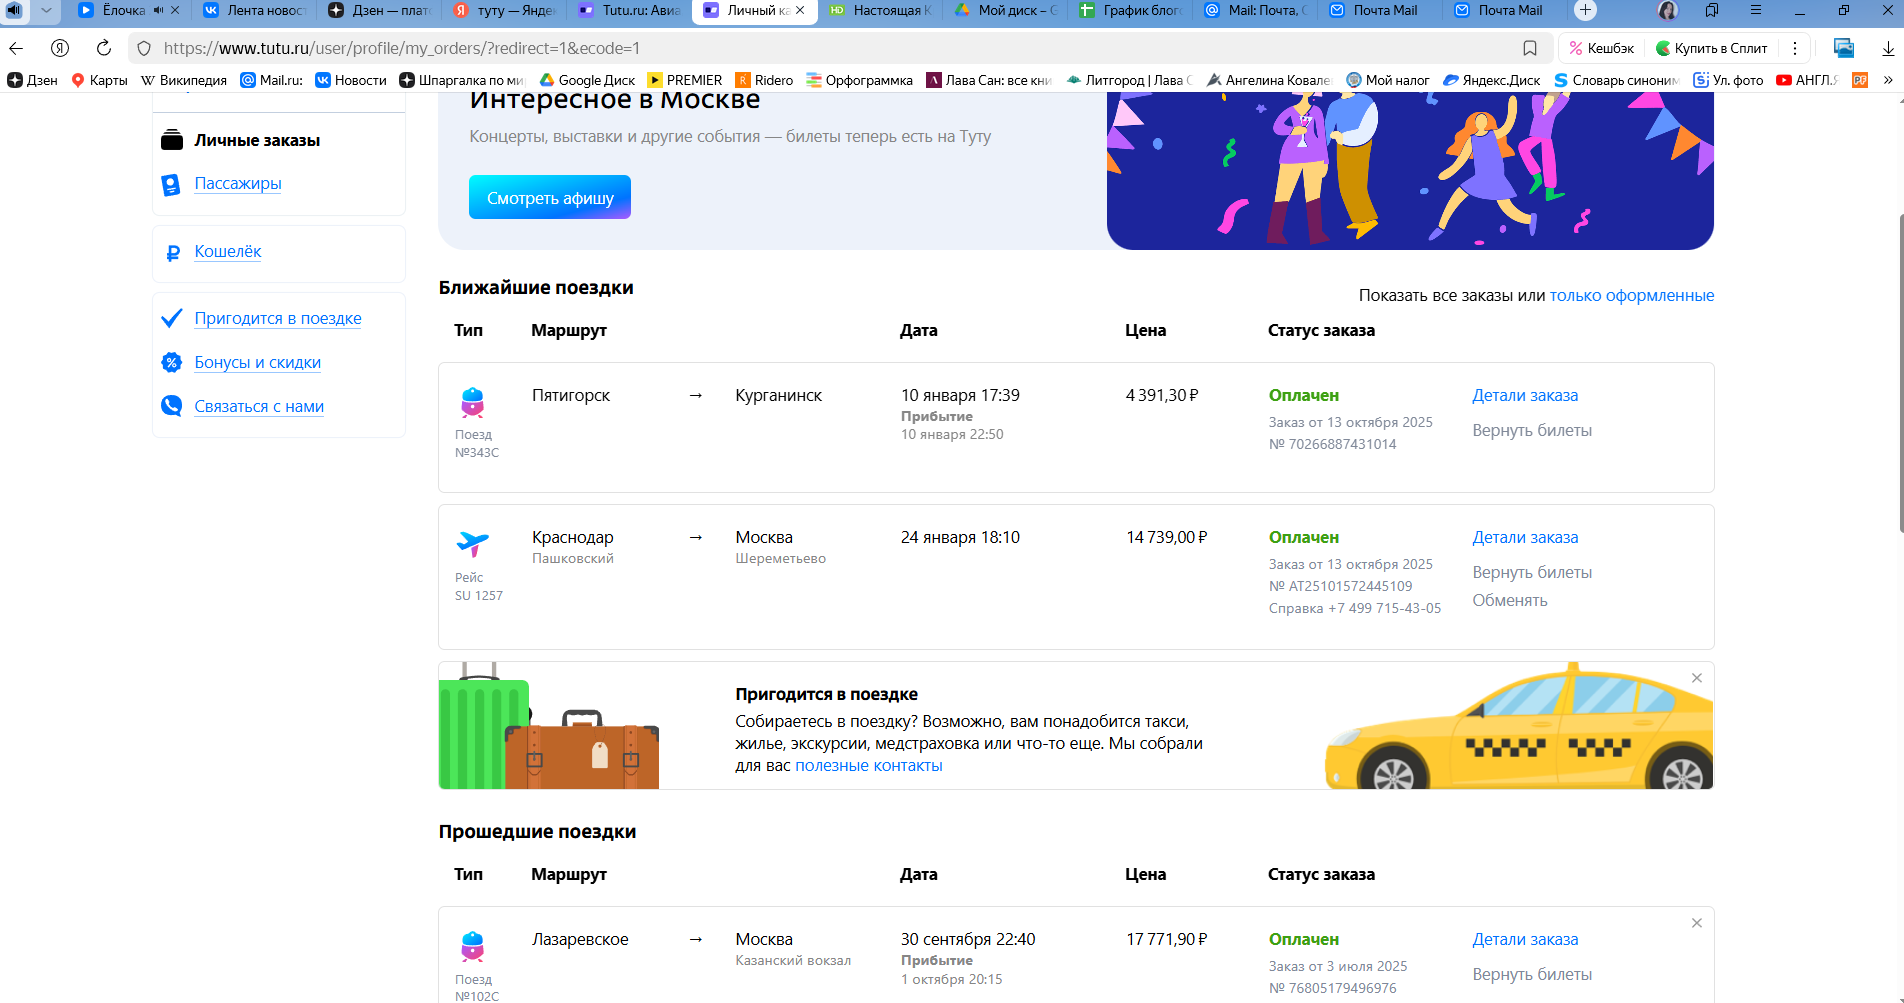
Task: Click the phone contact icon
Action: [172, 406]
